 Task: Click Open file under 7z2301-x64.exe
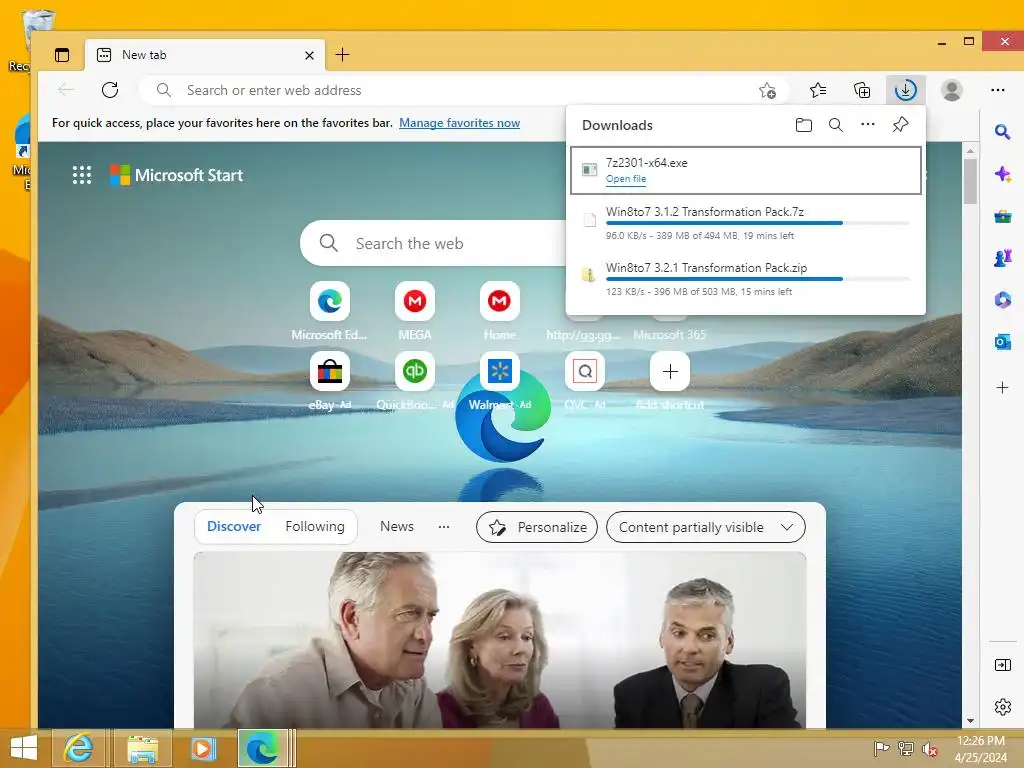click(x=626, y=178)
